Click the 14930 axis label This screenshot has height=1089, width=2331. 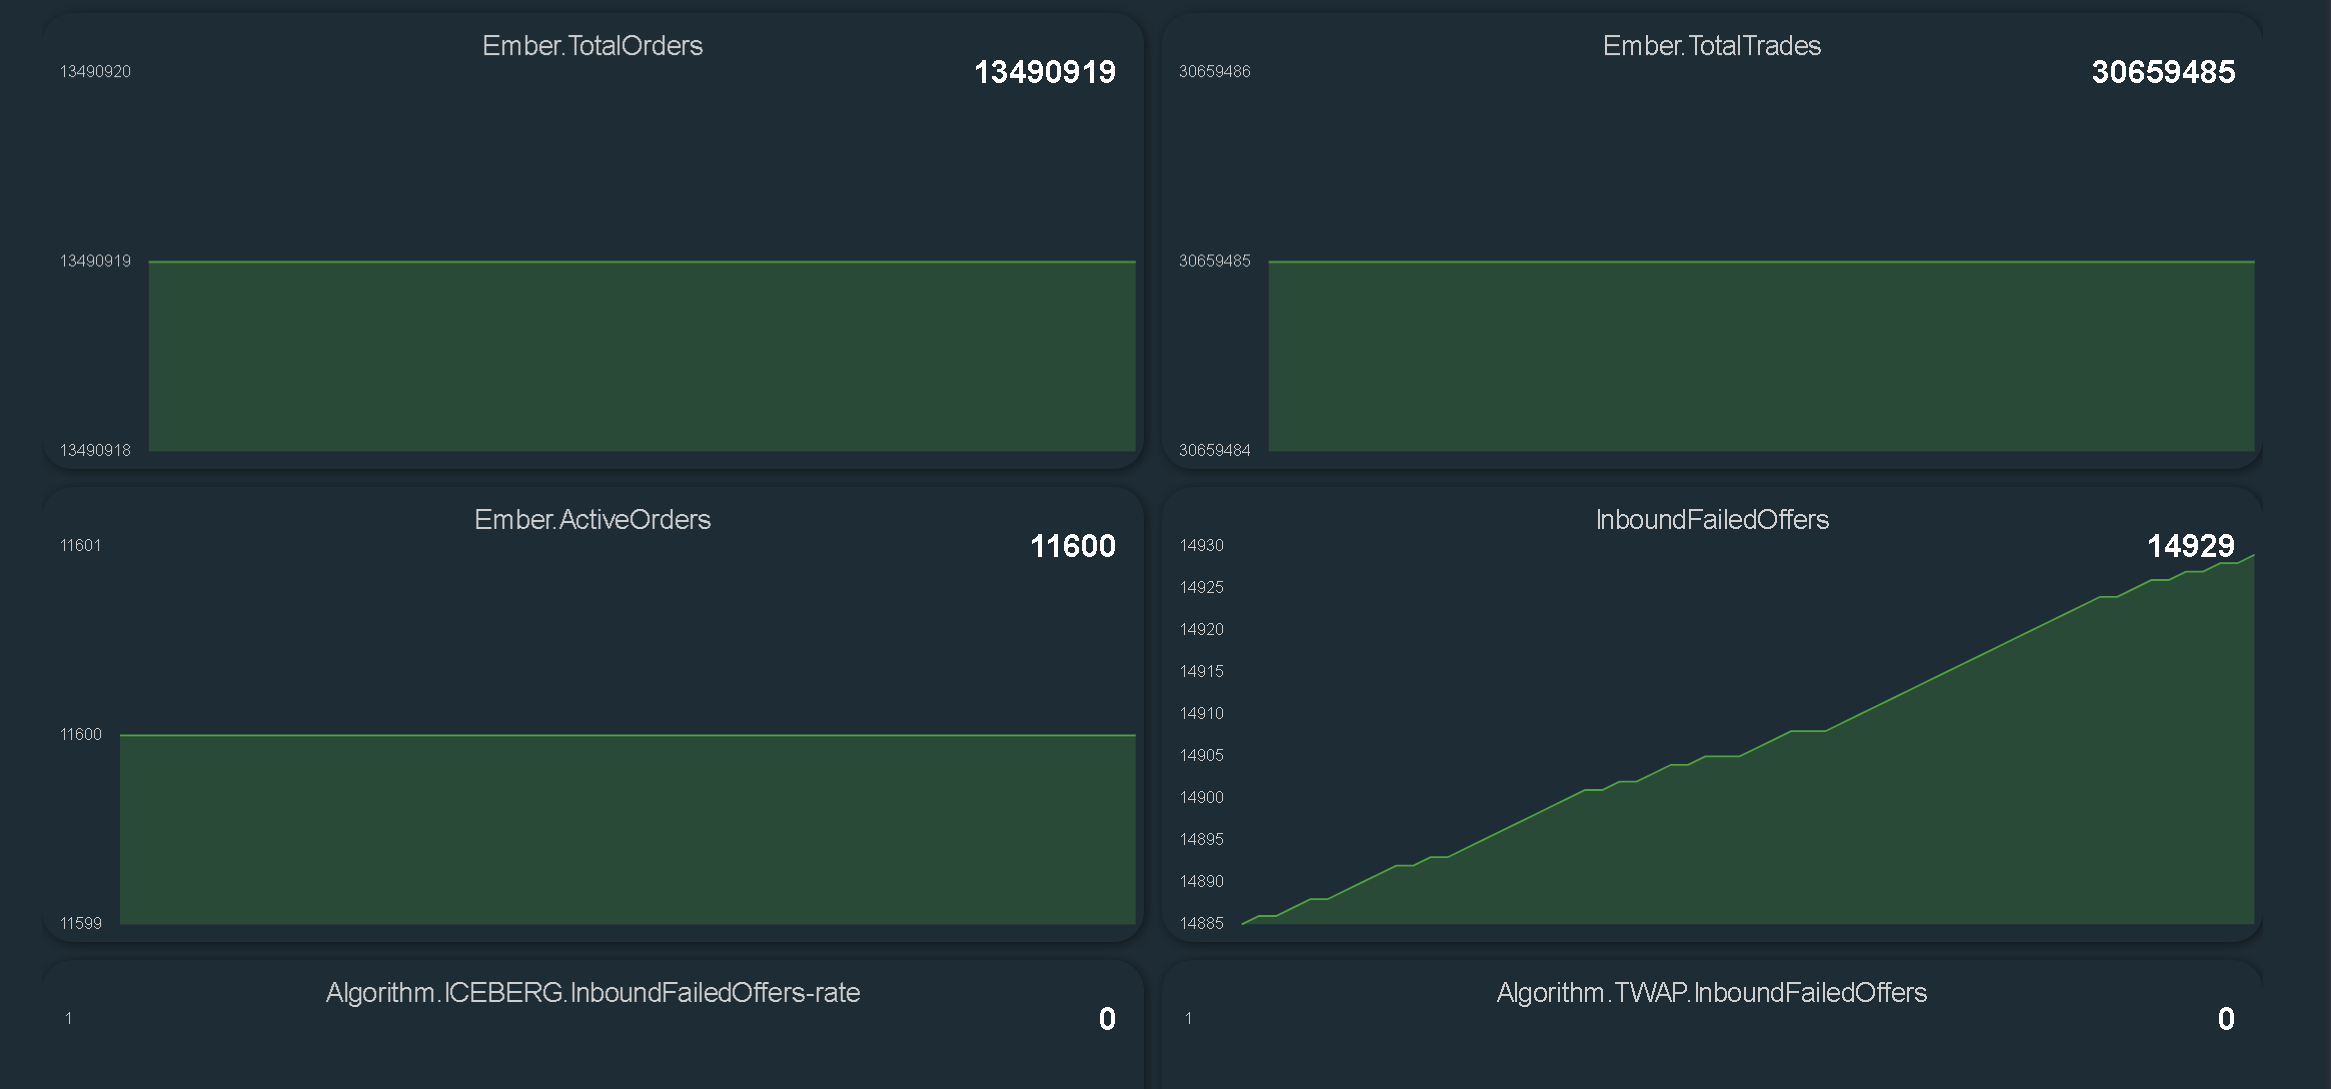(1201, 546)
